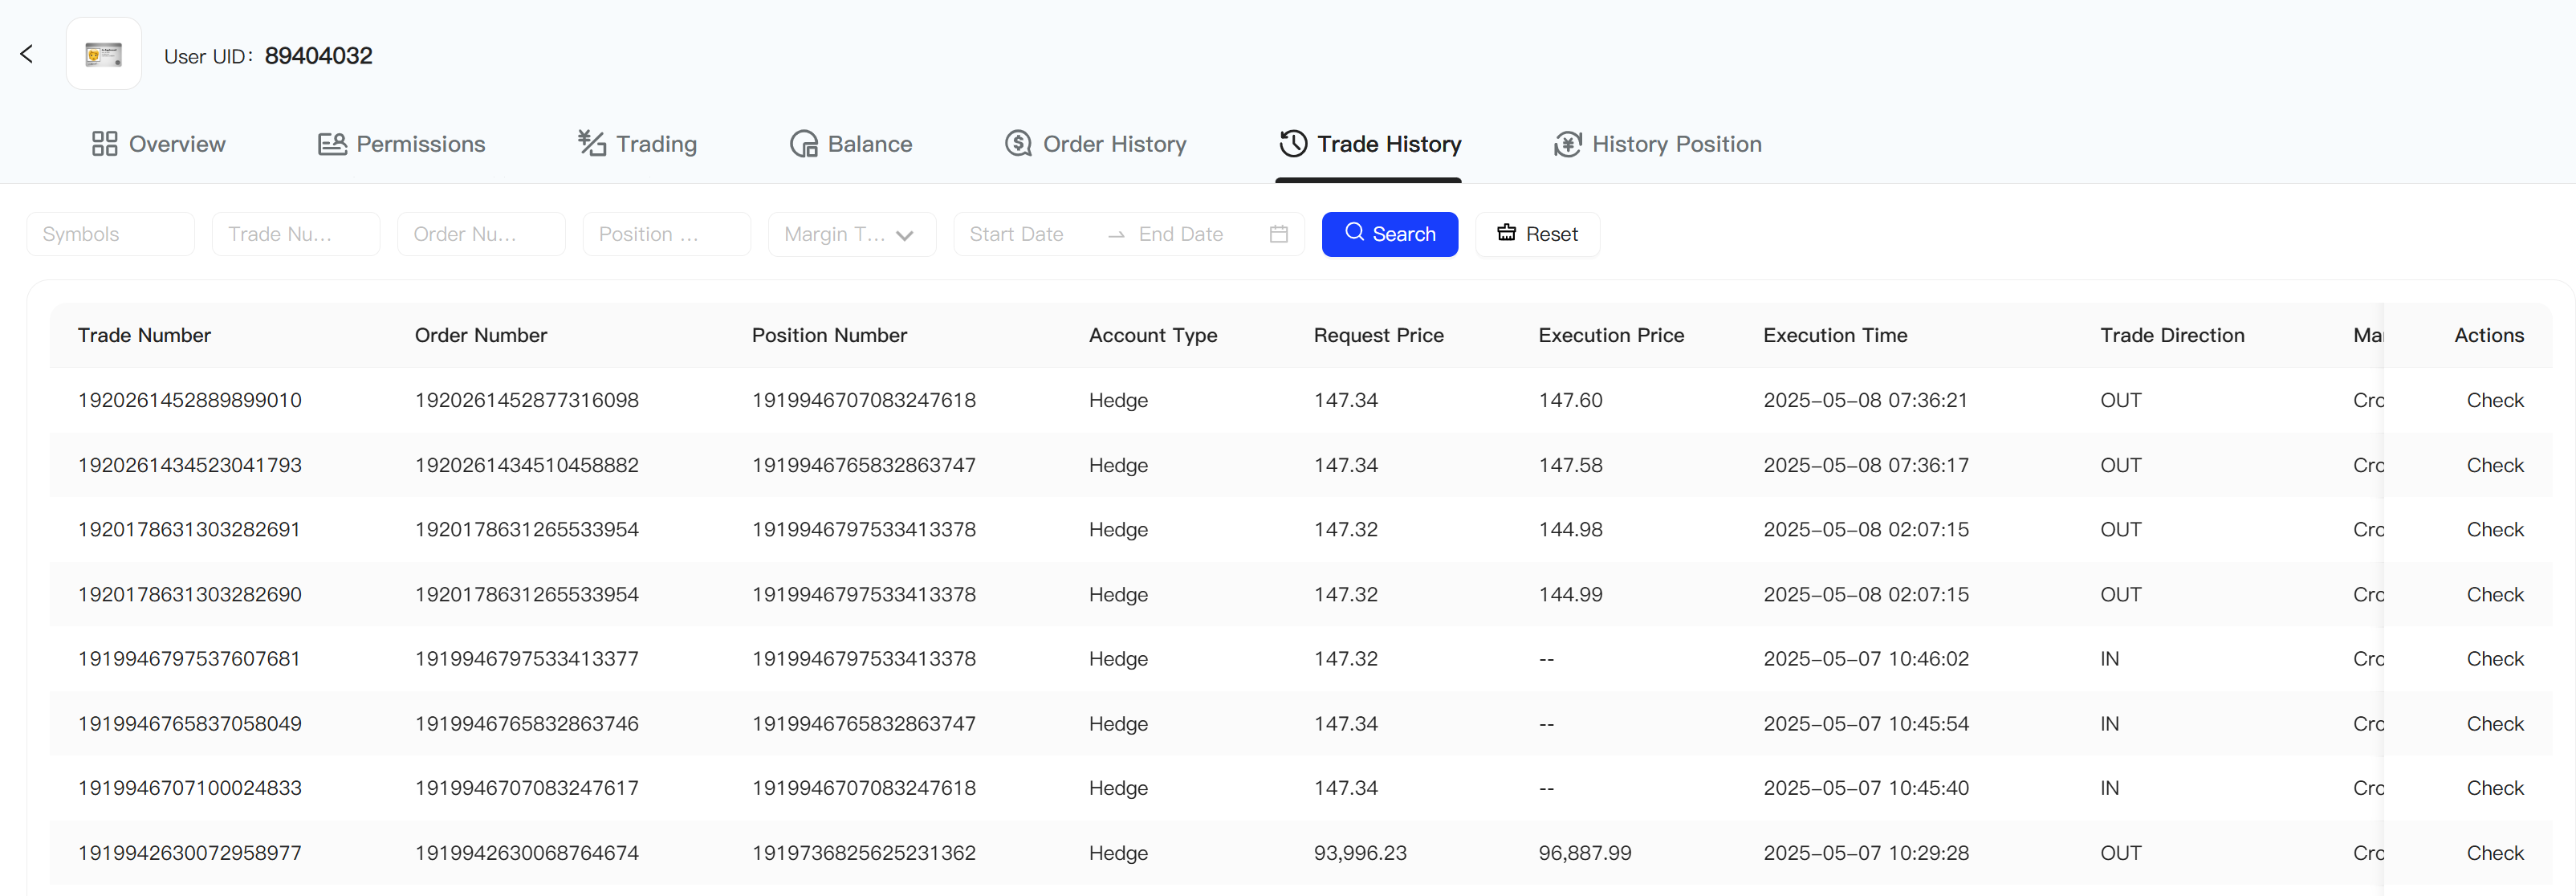Expand the Margin Type dropdown
Screen dimensions: 2576x896
tap(852, 234)
